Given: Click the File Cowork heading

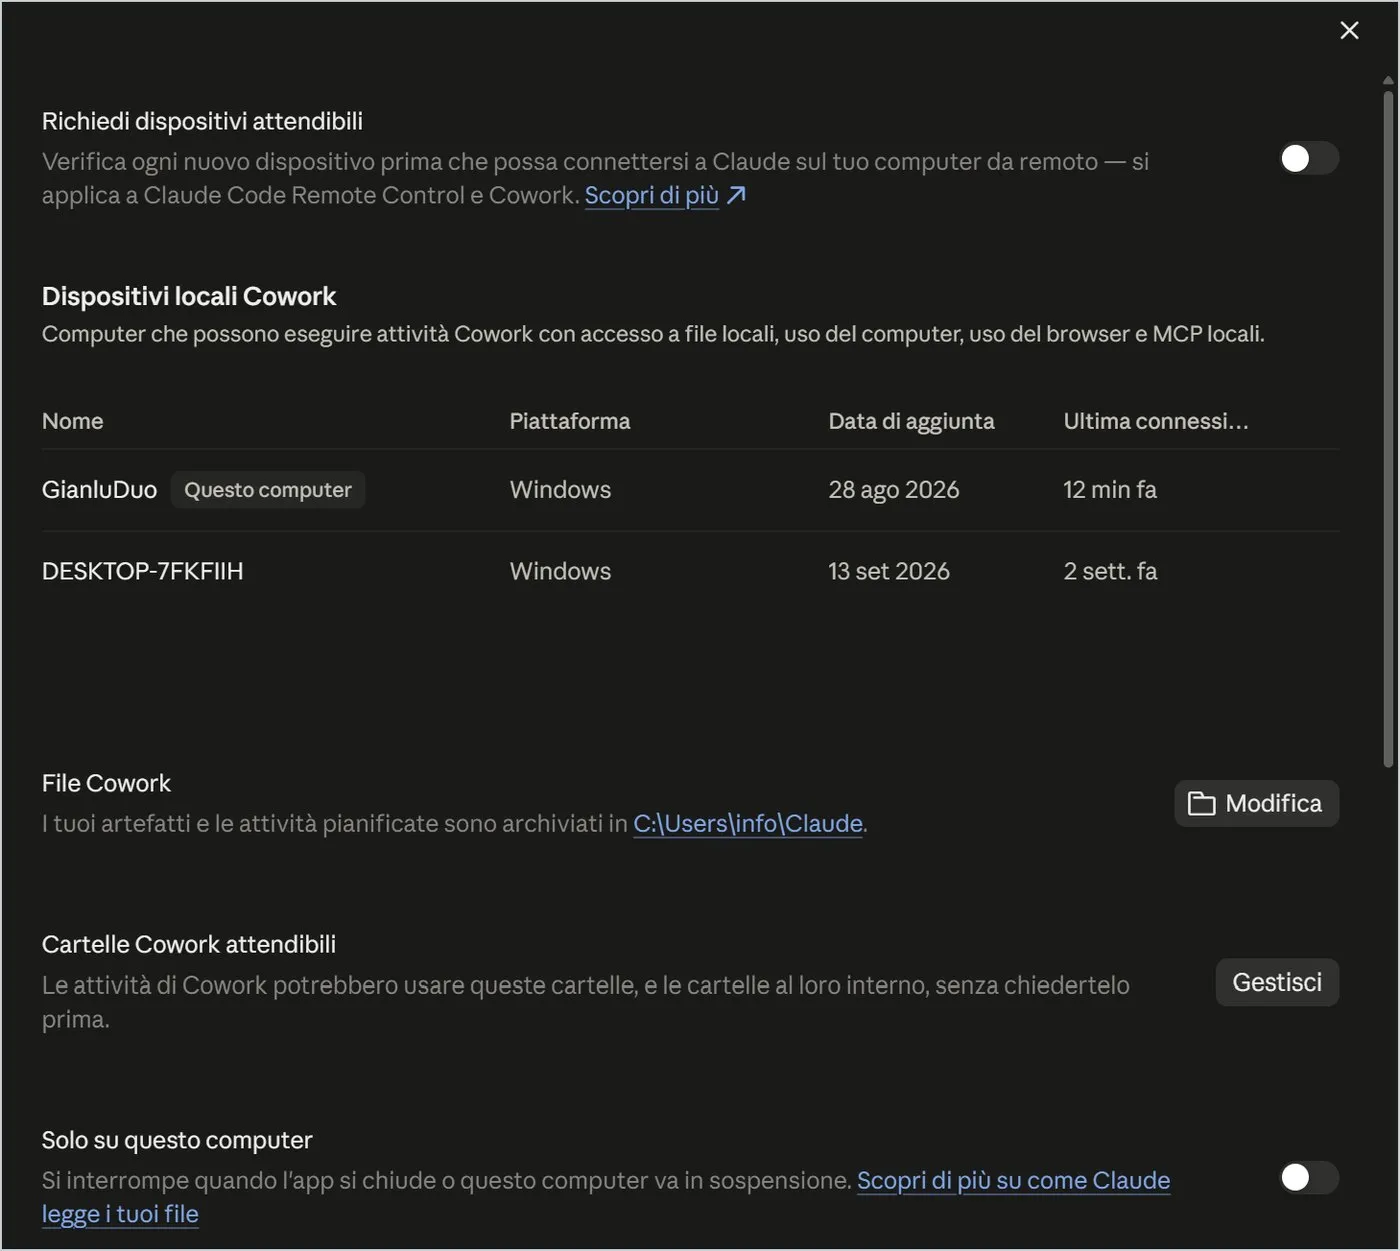Looking at the screenshot, I should pyautogui.click(x=106, y=783).
